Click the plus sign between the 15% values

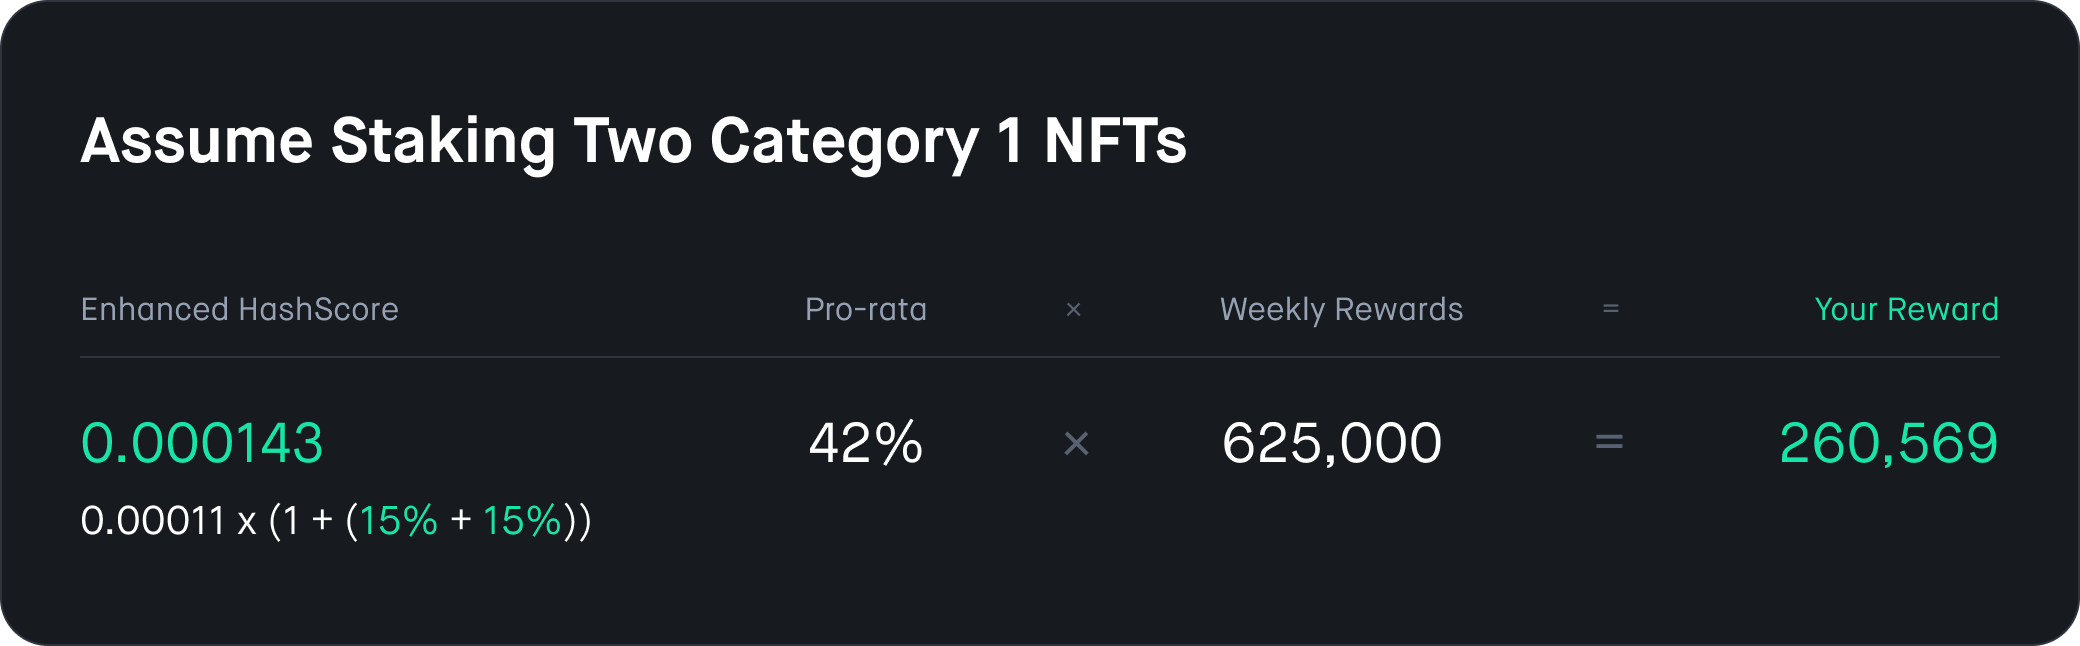tap(461, 521)
